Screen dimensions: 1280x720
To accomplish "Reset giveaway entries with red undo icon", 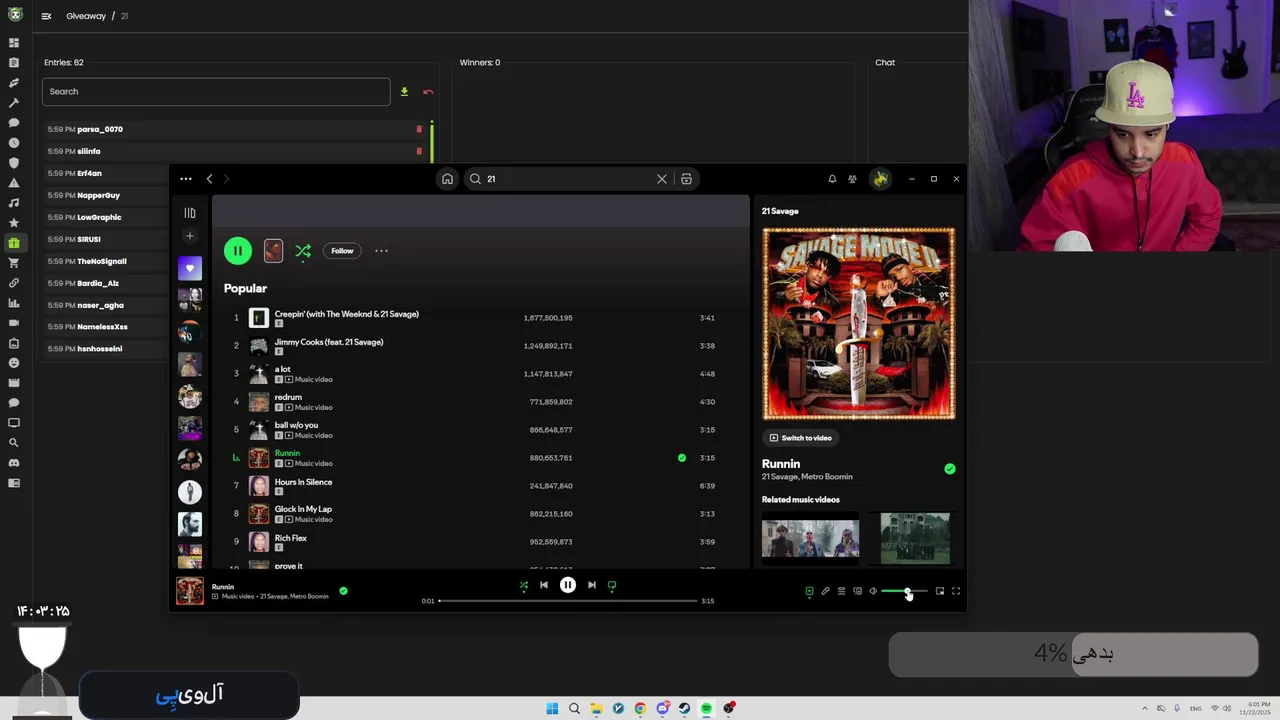I will coord(428,92).
